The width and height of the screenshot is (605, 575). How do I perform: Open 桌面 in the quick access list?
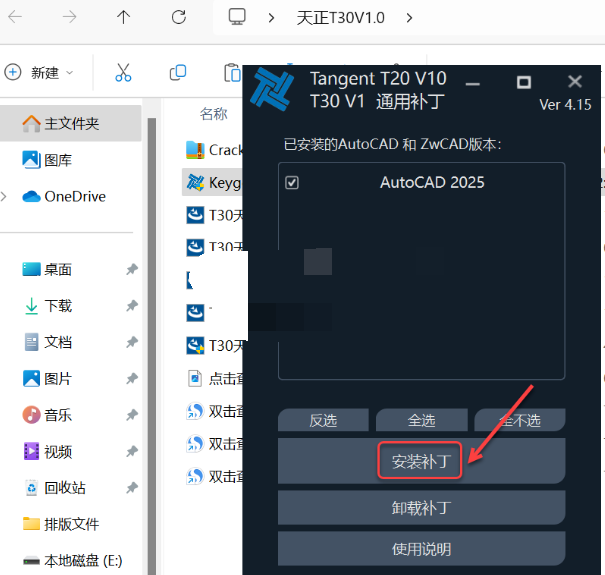pos(47,269)
